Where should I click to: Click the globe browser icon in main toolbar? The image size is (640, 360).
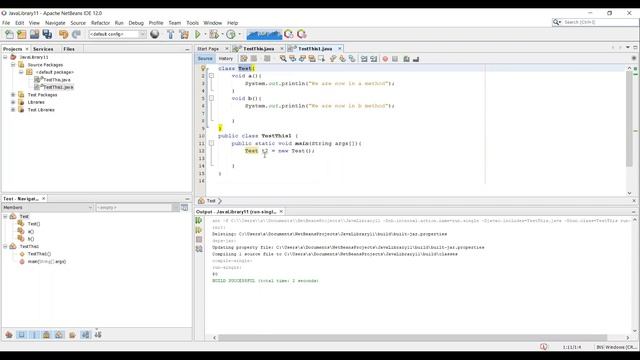tap(155, 34)
